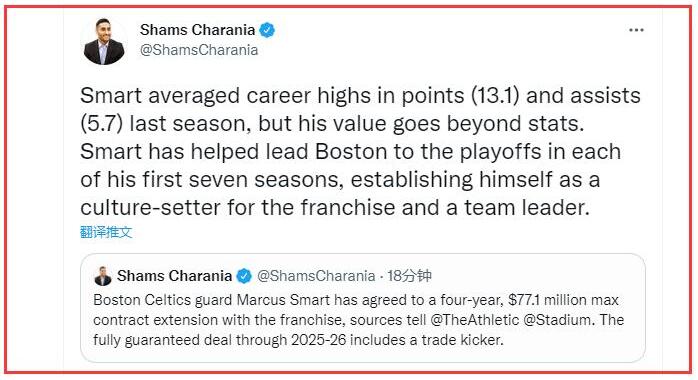This screenshot has height=380, width=698.
Task: Click @ShamsCharania handle in quoted tweet
Action: tap(316, 276)
